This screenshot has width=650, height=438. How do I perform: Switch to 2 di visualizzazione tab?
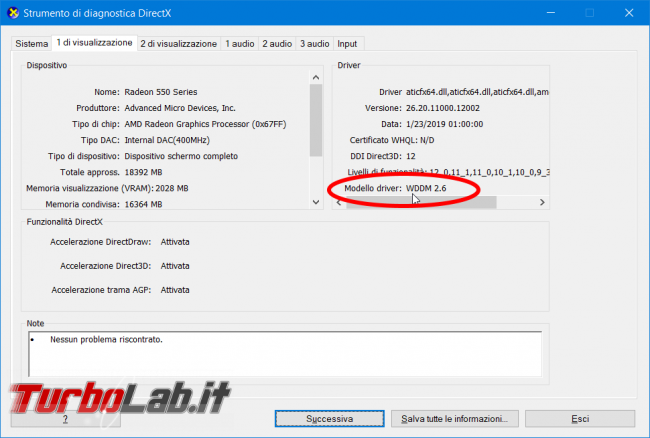click(178, 44)
